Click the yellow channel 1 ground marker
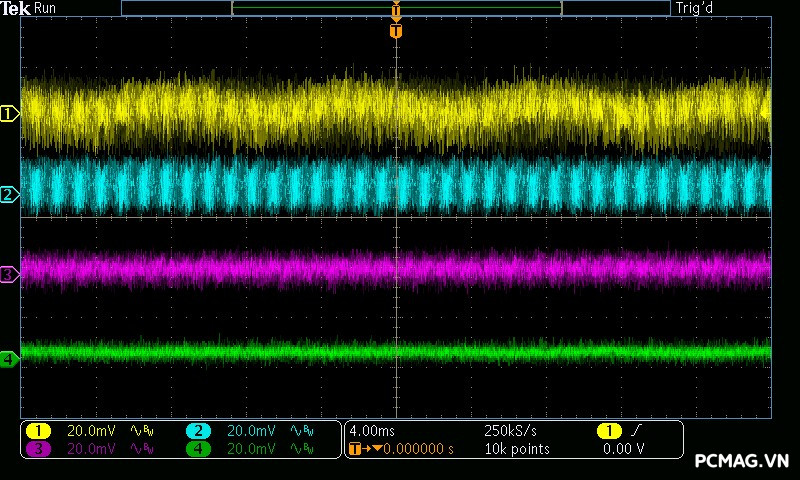 tap(9, 114)
